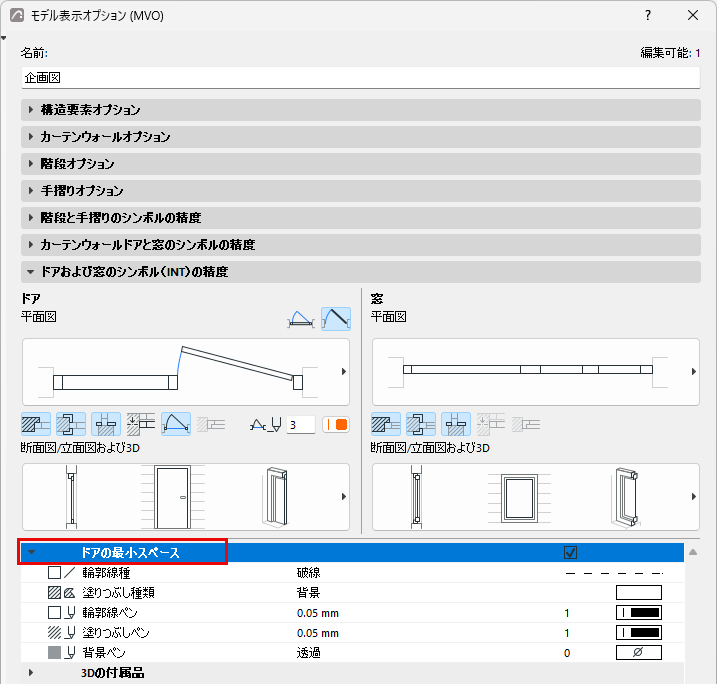Click pen number 0 in 背景ペン row
Viewport: 717px width, 684px height.
click(567, 653)
